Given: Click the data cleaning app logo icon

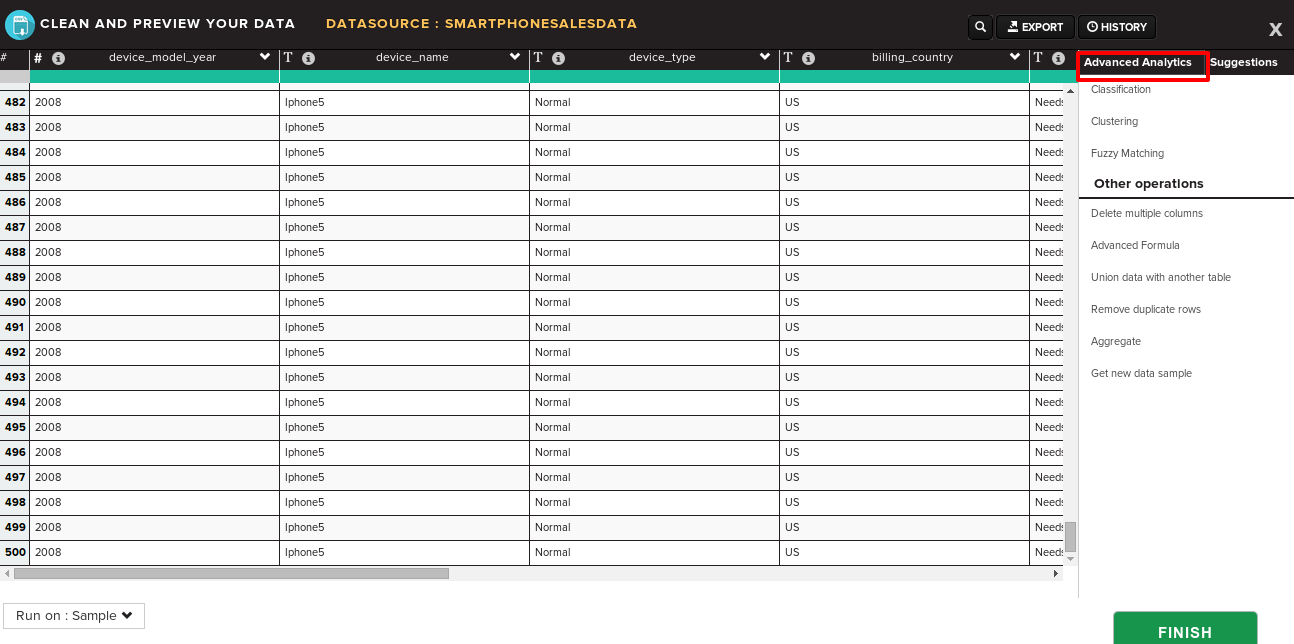Looking at the screenshot, I should pyautogui.click(x=19, y=25).
